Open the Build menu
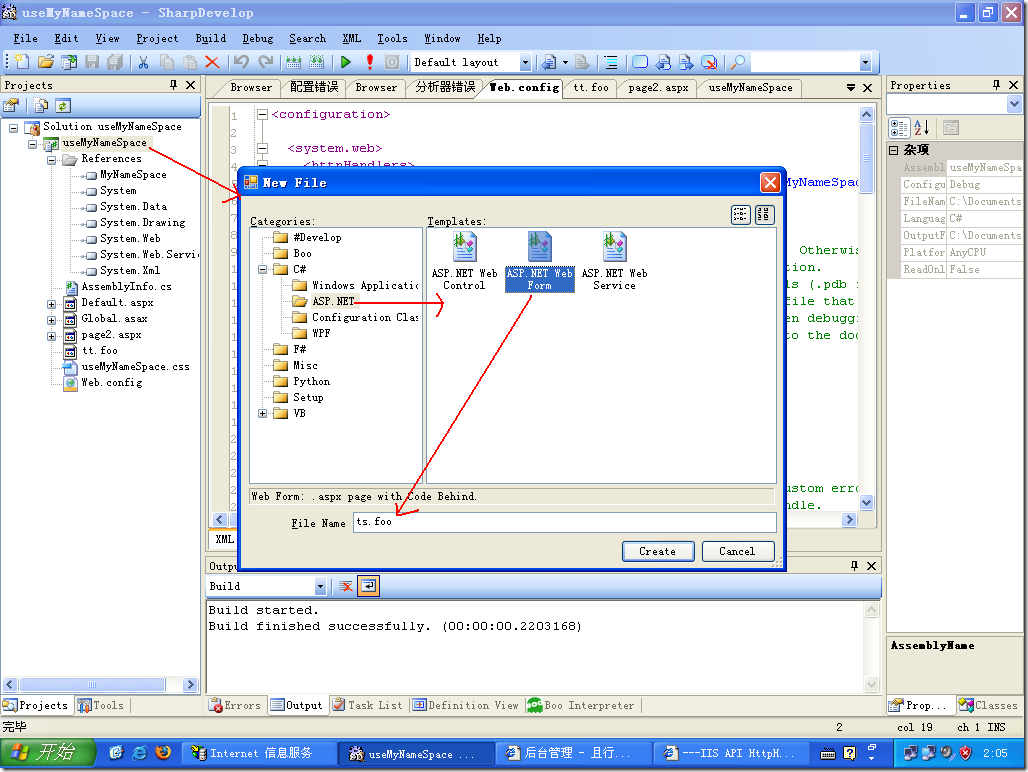The image size is (1028, 772). click(210, 38)
